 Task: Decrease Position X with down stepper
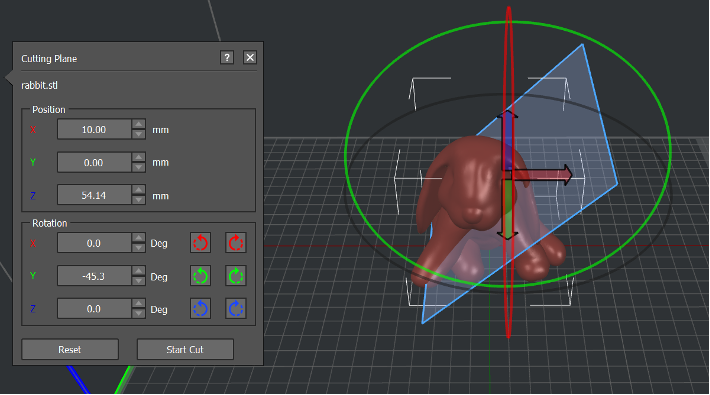pyautogui.click(x=139, y=135)
